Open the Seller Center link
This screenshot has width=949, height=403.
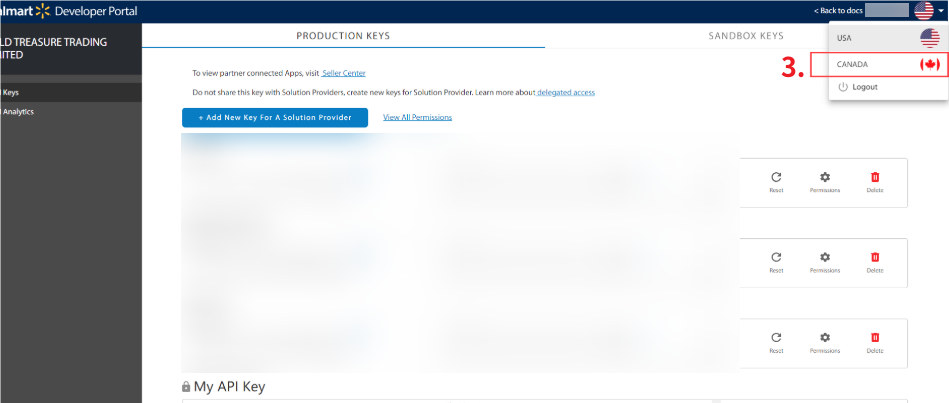(x=343, y=73)
